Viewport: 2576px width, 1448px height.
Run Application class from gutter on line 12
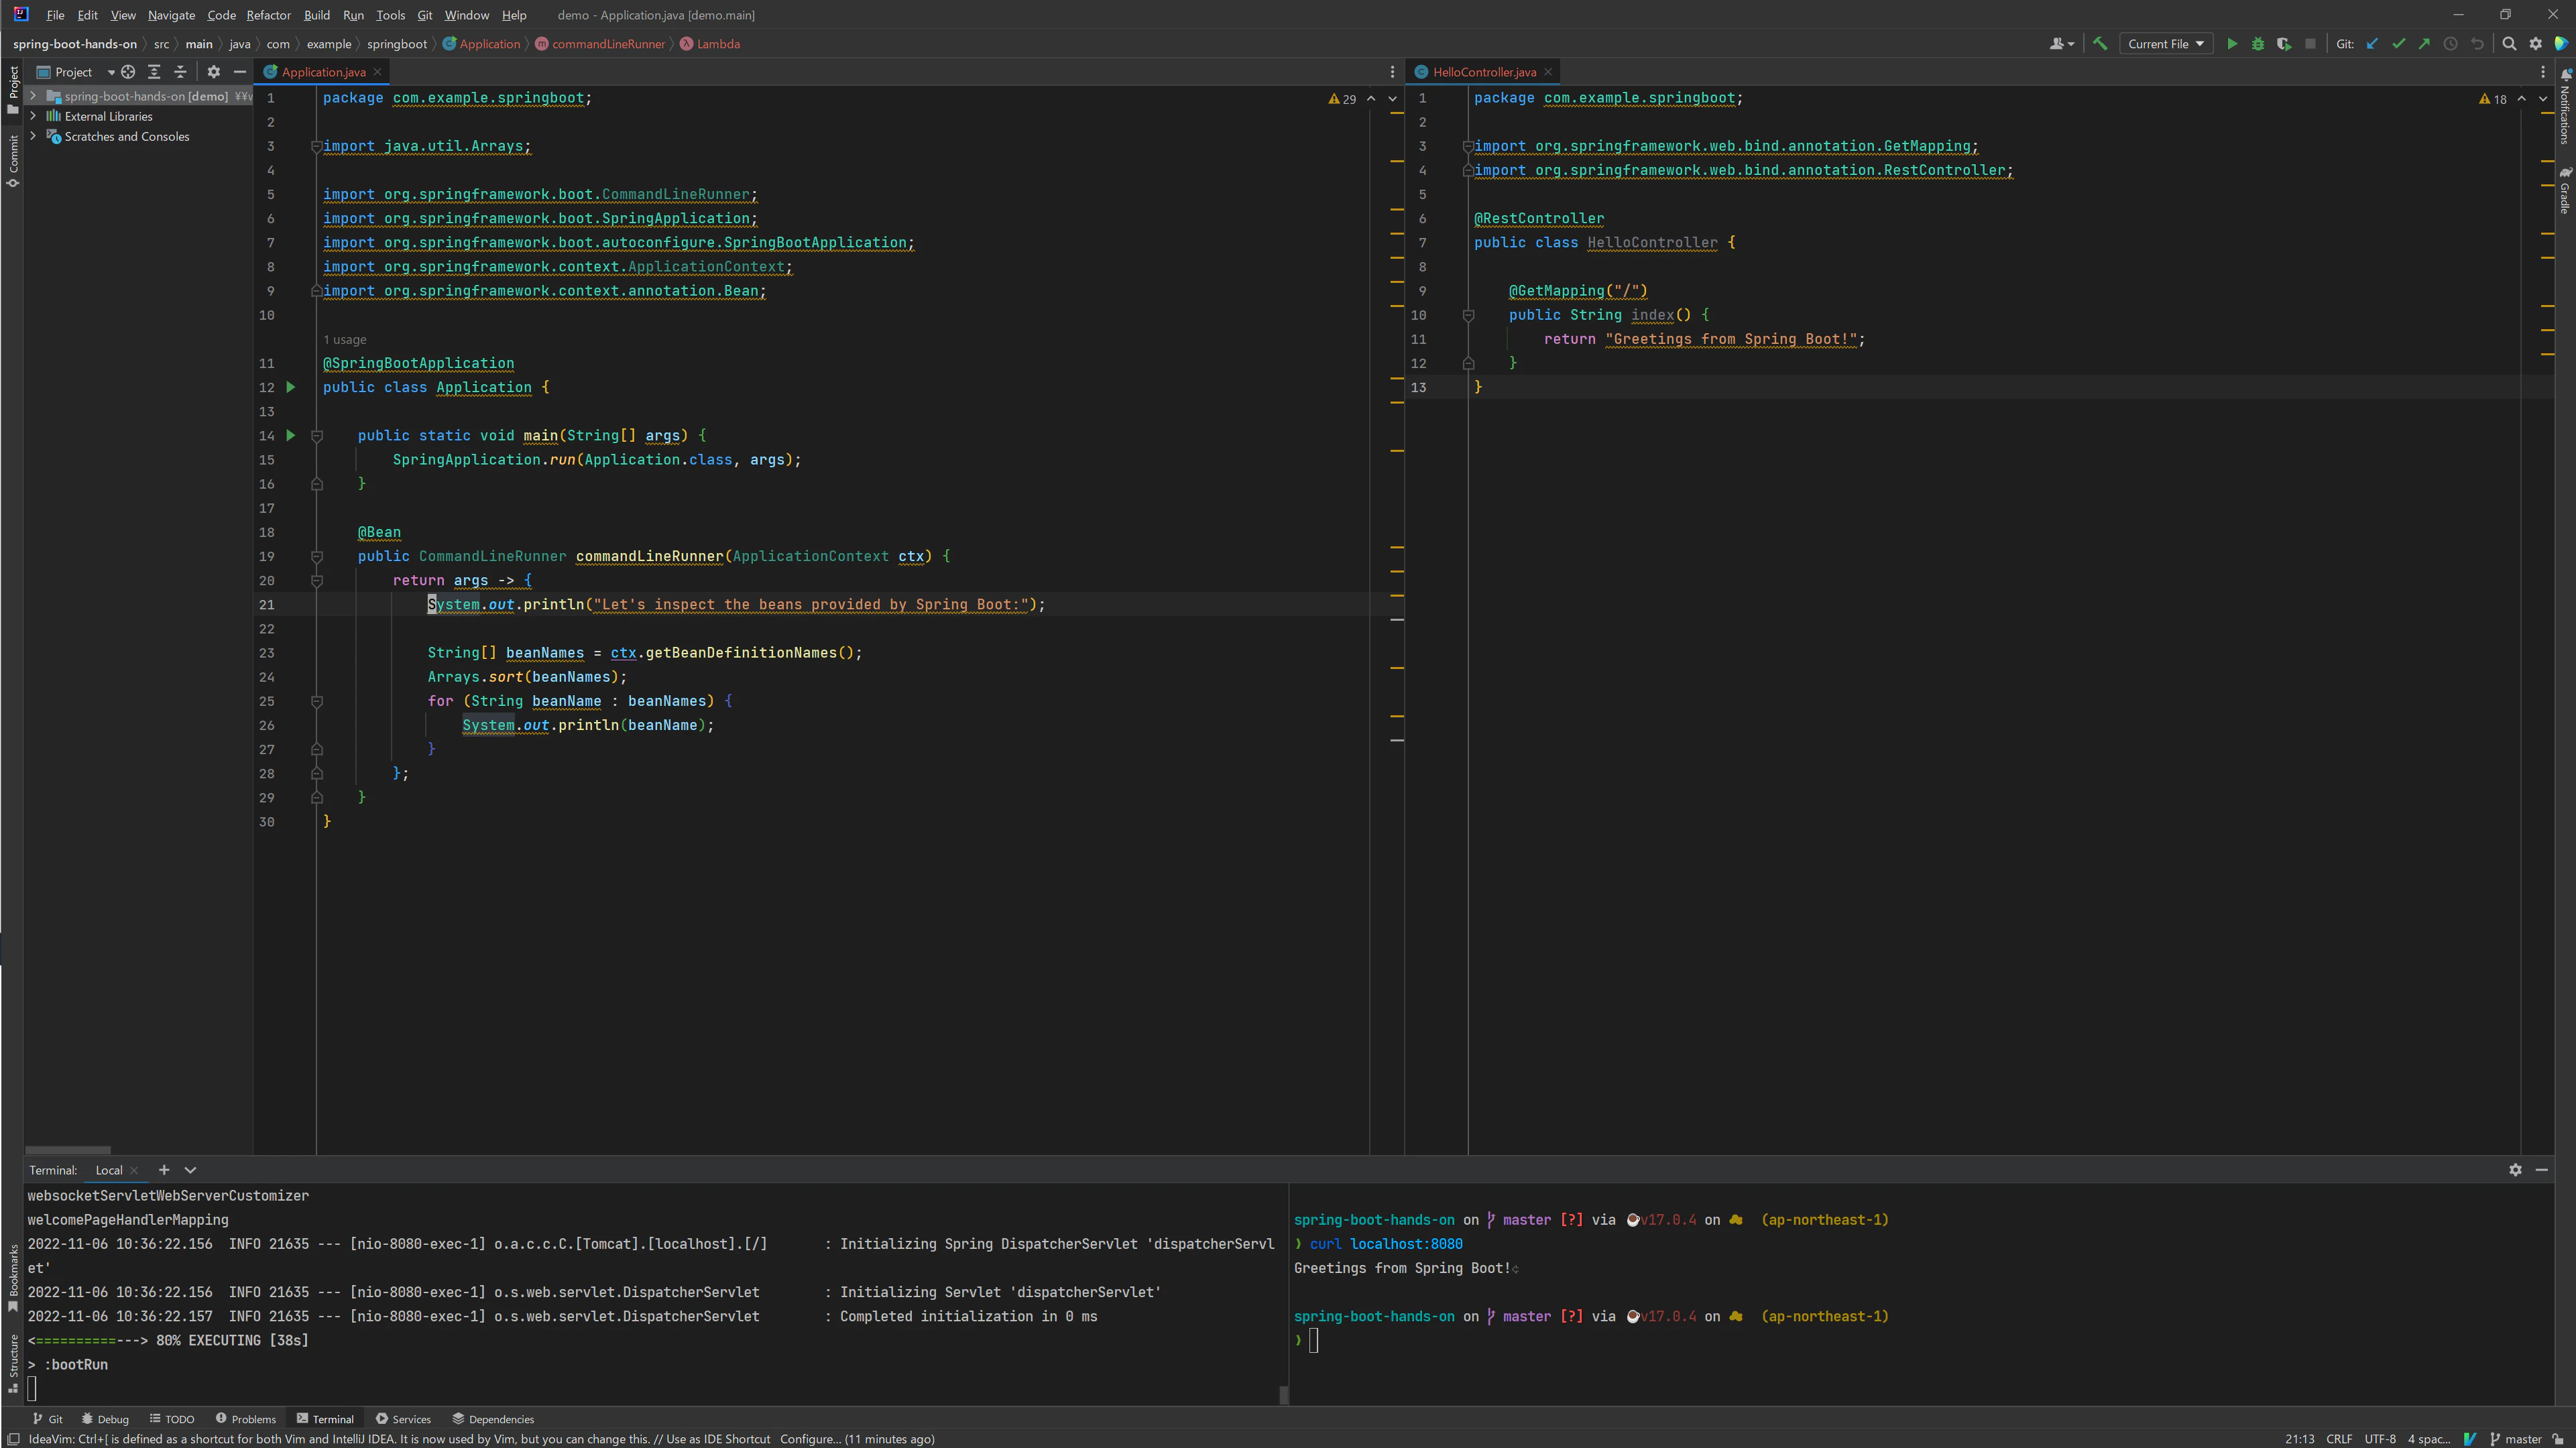[x=291, y=387]
